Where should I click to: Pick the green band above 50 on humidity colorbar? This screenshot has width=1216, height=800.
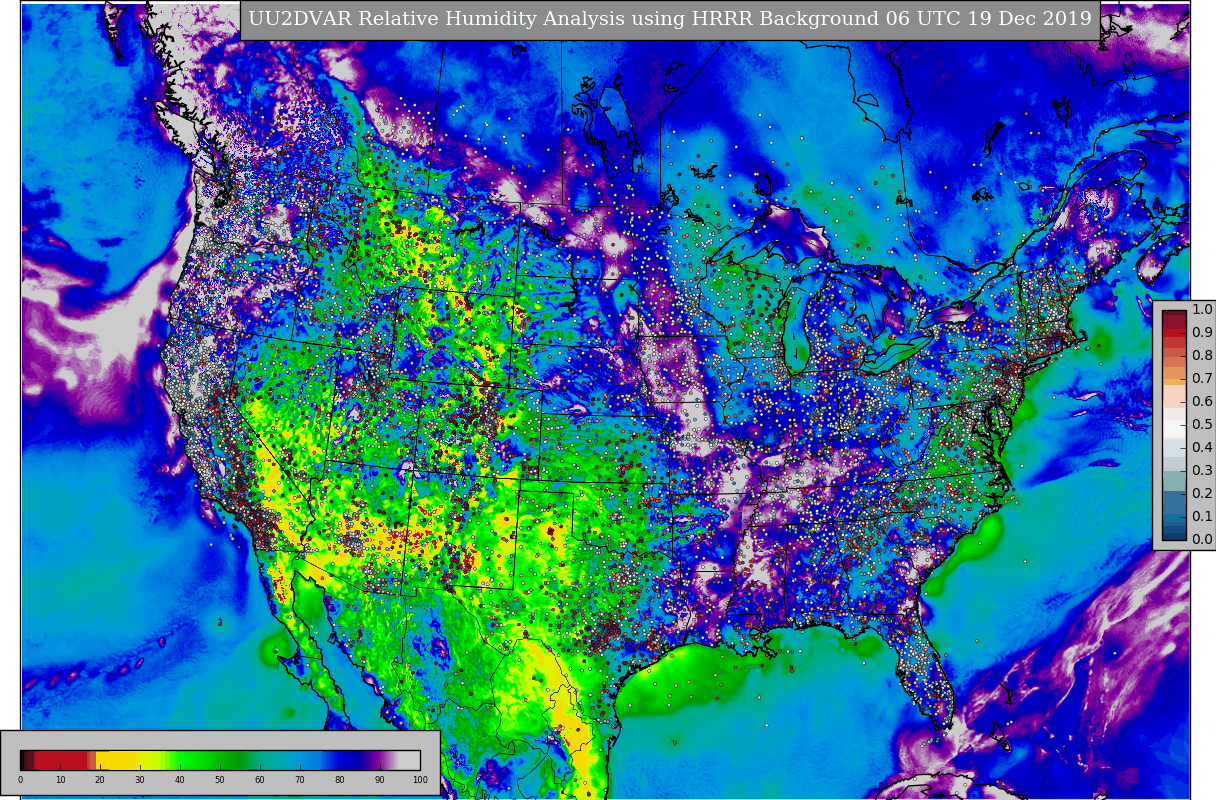coord(220,760)
